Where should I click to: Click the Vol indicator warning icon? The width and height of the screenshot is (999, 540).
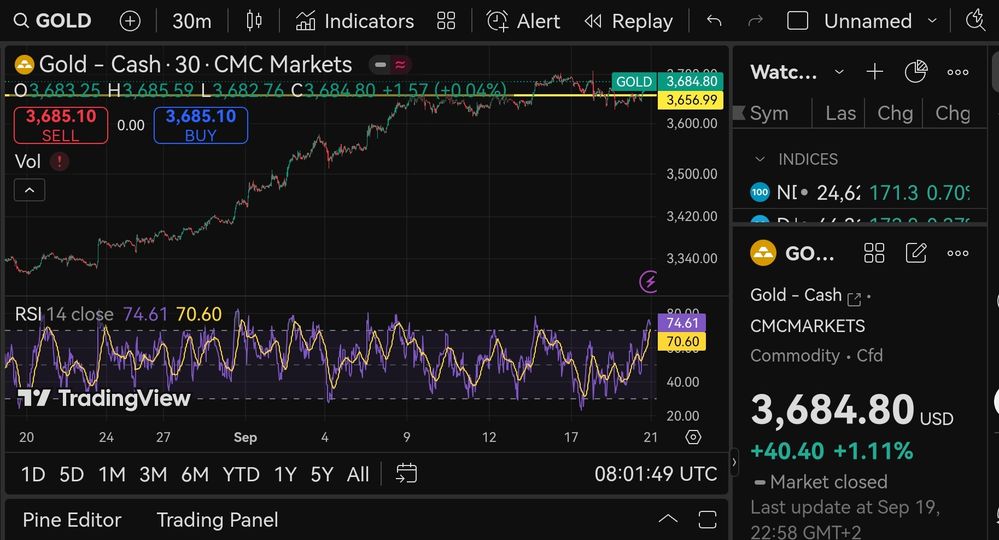tap(59, 161)
